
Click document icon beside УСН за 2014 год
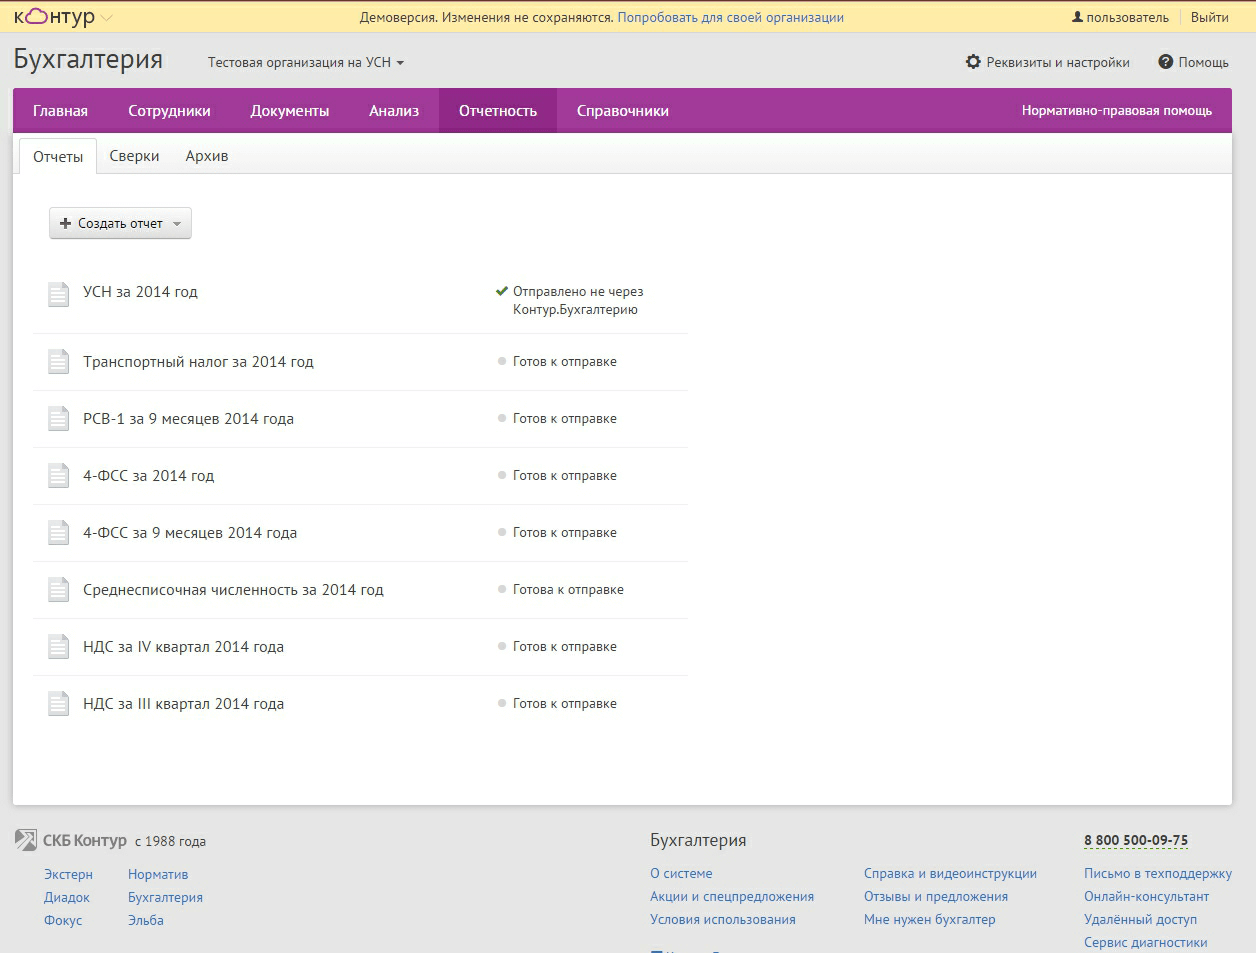pyautogui.click(x=59, y=293)
